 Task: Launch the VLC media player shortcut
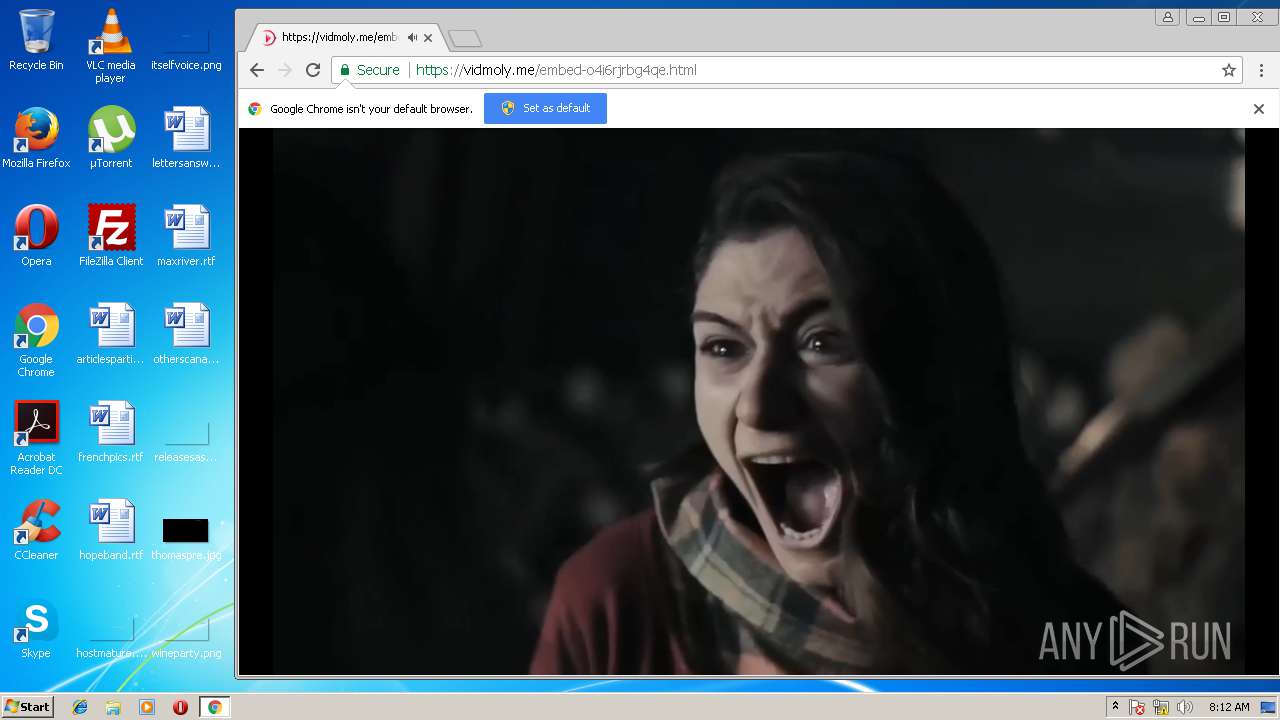click(x=110, y=46)
